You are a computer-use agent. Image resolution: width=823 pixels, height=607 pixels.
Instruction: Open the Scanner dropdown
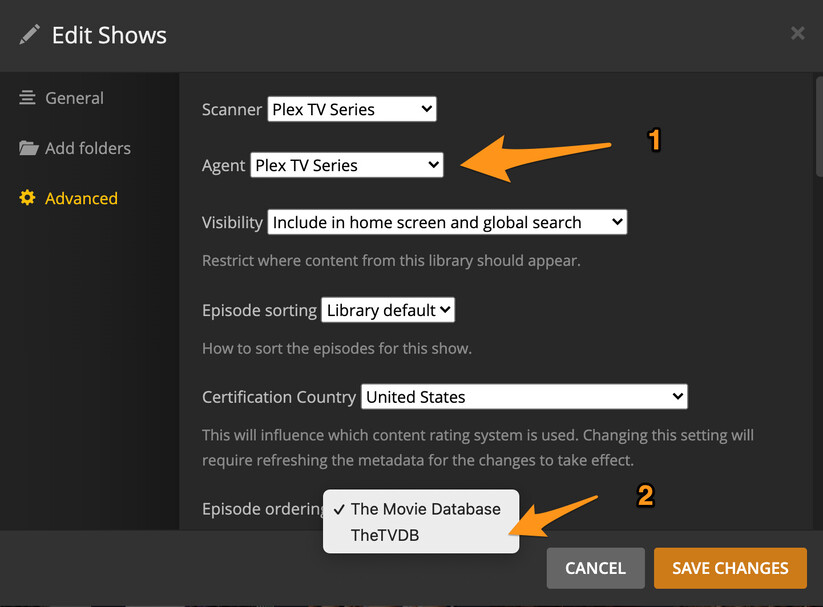[352, 109]
